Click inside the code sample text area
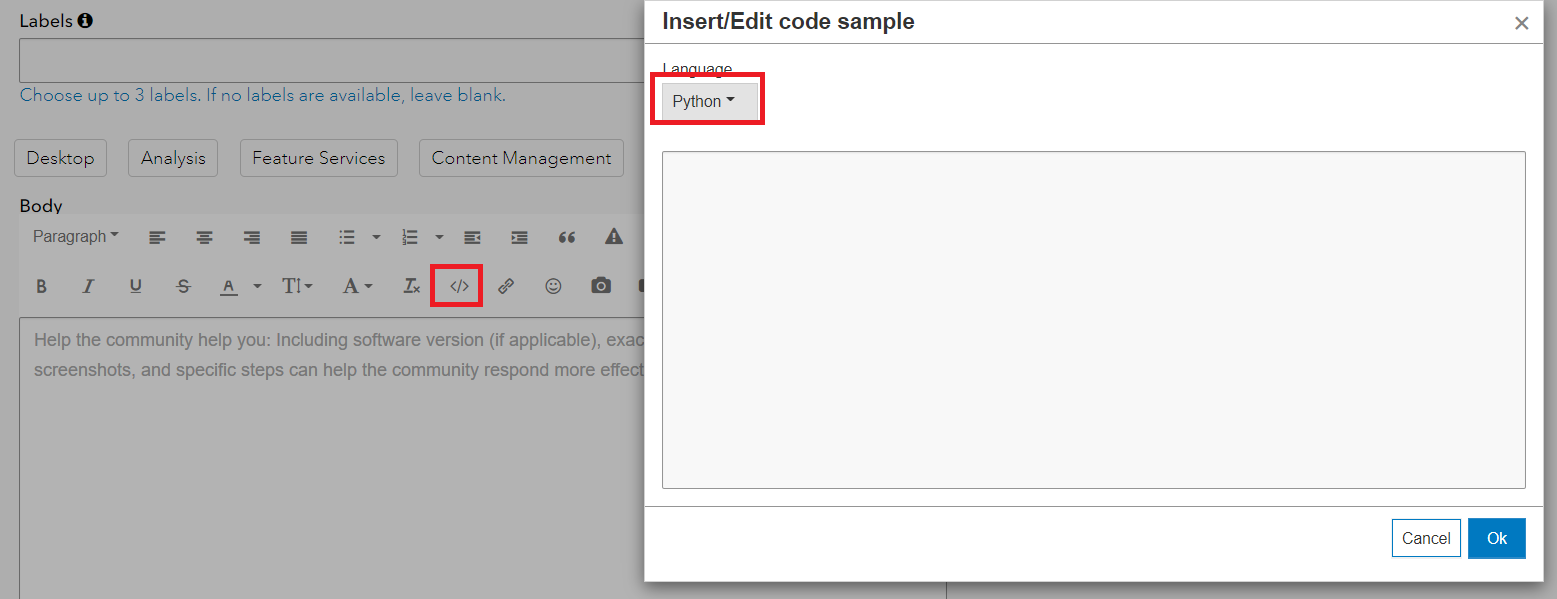This screenshot has width=1557, height=599. [x=1093, y=320]
